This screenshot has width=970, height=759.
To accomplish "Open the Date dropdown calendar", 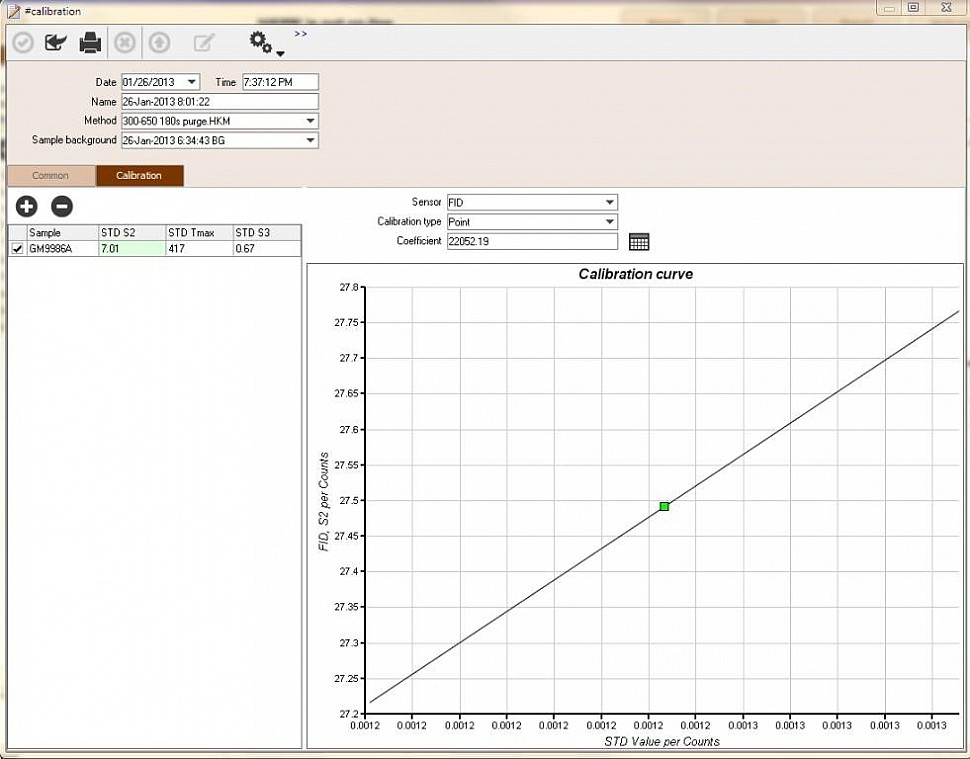I will pos(192,82).
